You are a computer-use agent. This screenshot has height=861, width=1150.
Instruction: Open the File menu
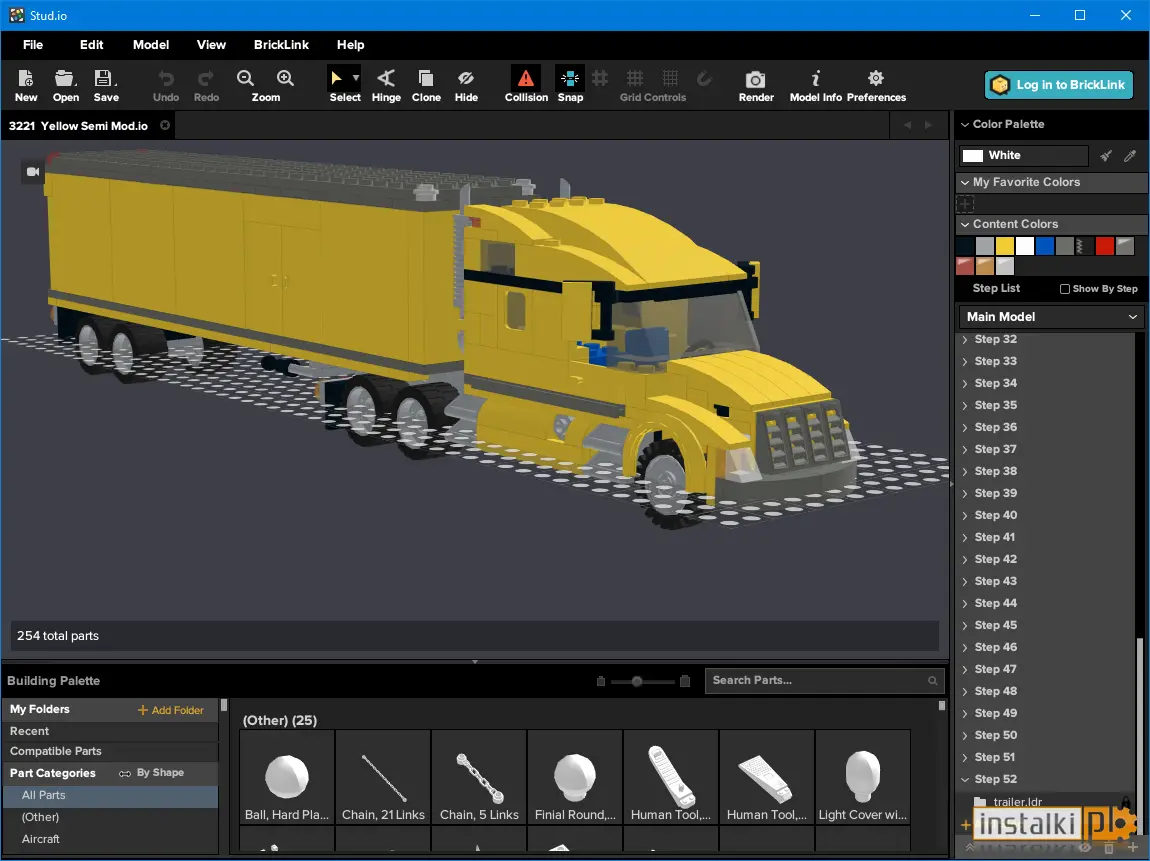33,45
